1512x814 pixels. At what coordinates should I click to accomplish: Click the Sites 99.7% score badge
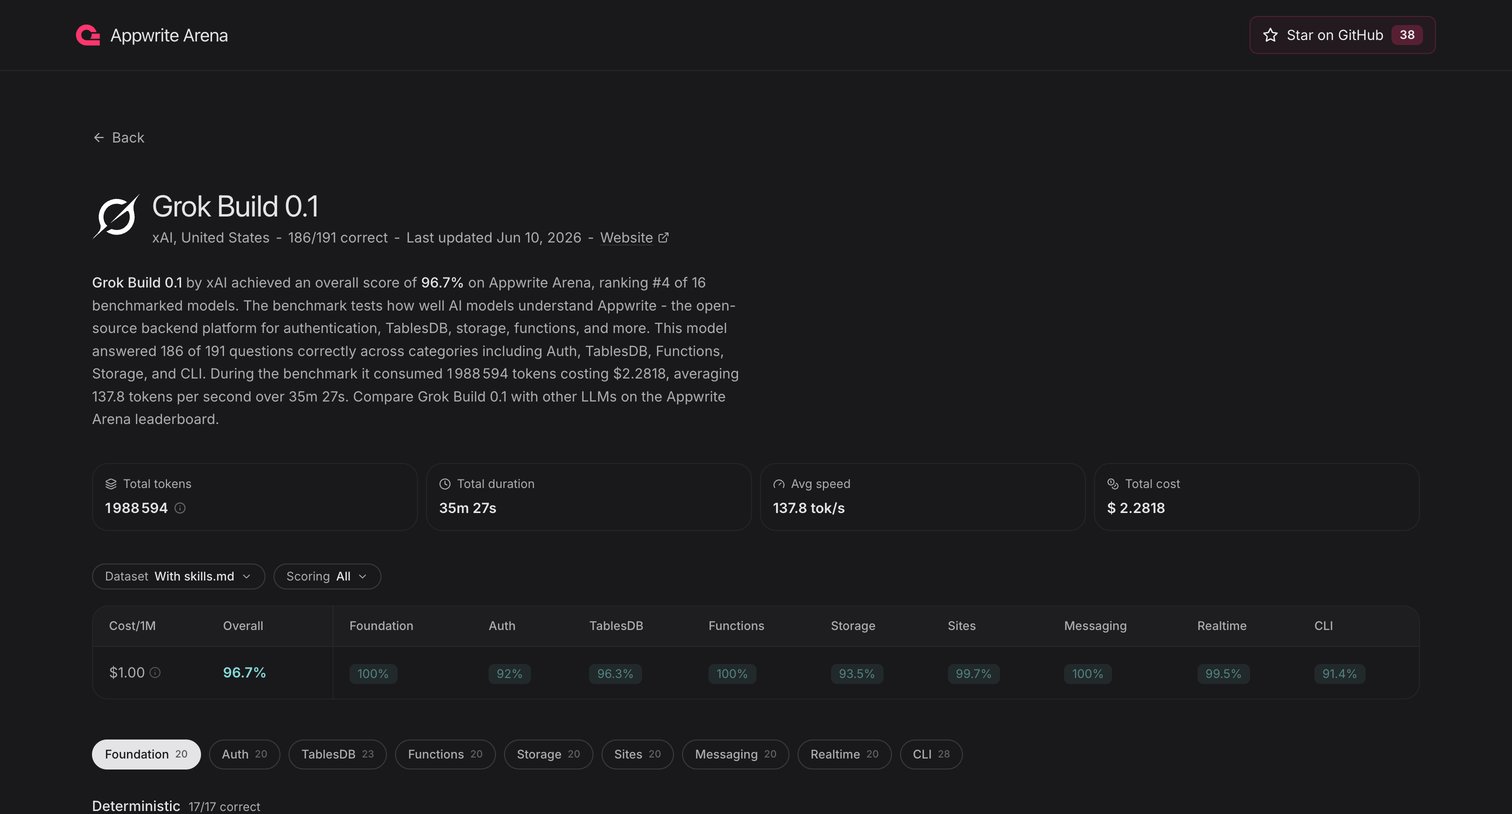tap(973, 674)
